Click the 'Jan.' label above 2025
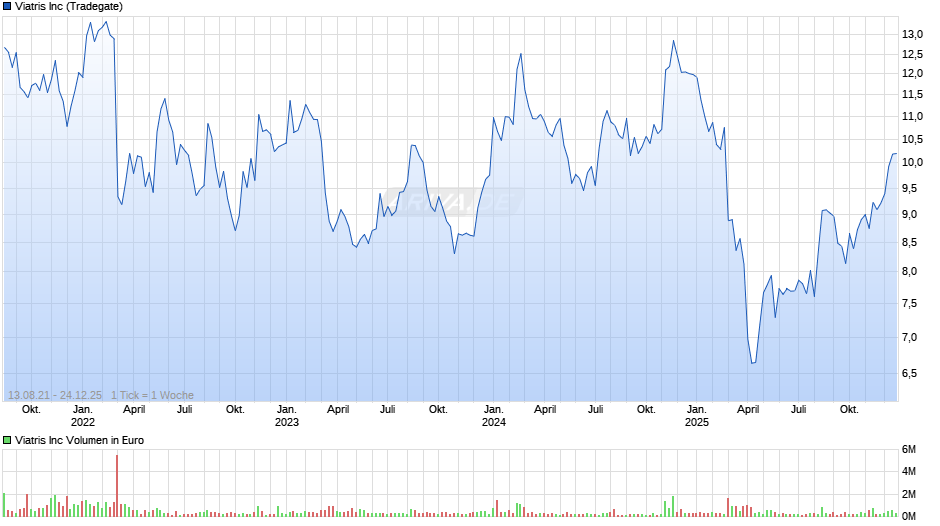 point(697,409)
